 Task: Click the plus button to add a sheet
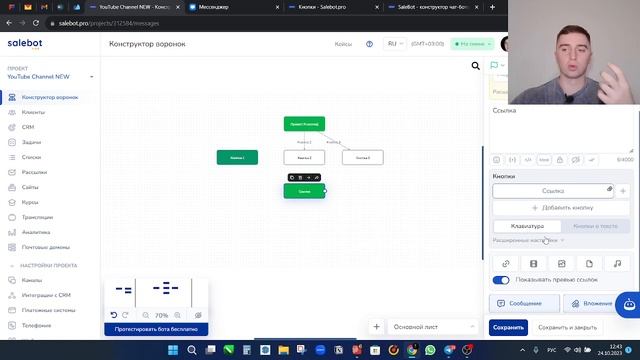(376, 327)
